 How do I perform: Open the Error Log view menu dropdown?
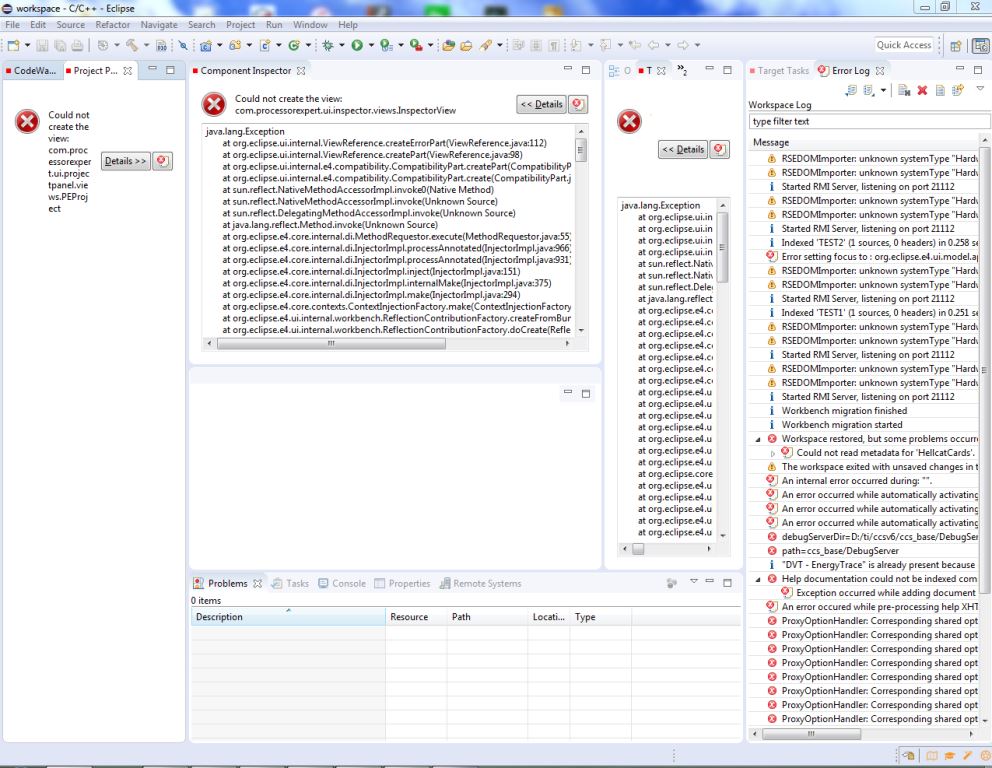[979, 90]
